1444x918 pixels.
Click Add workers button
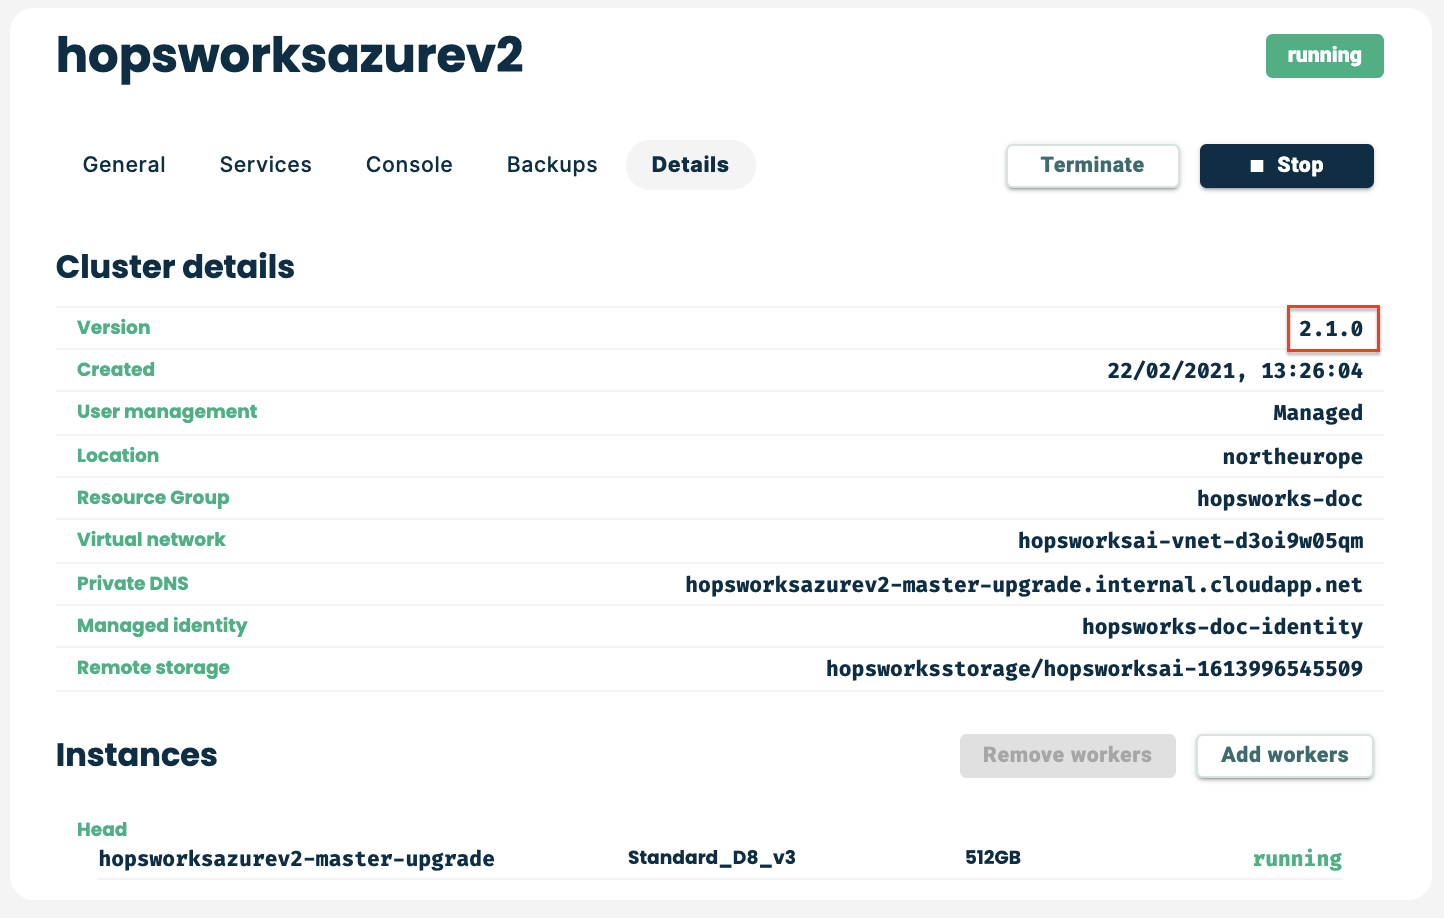coord(1284,755)
